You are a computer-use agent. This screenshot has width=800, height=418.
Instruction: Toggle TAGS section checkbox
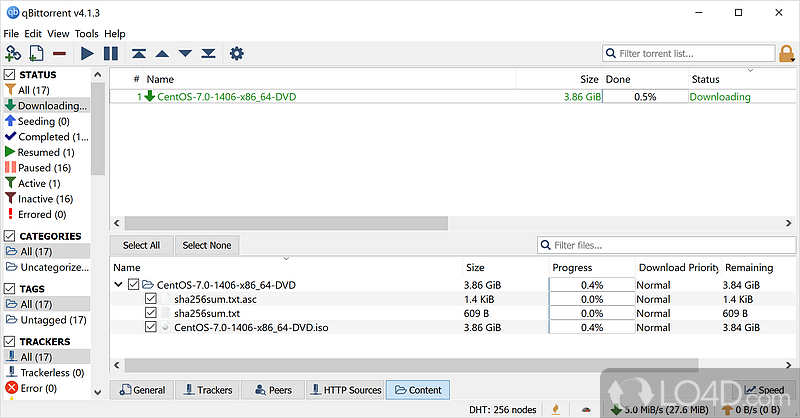[x=10, y=288]
